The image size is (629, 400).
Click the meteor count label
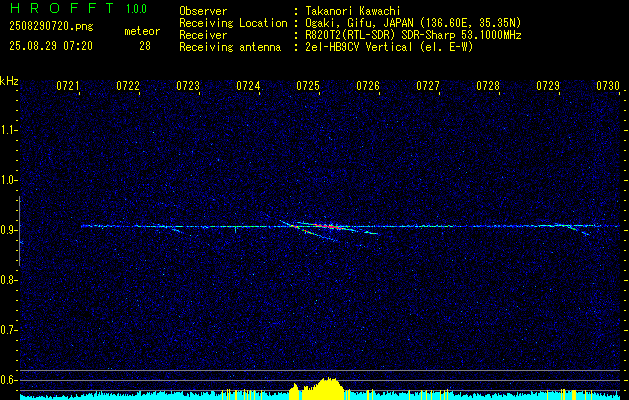click(142, 31)
